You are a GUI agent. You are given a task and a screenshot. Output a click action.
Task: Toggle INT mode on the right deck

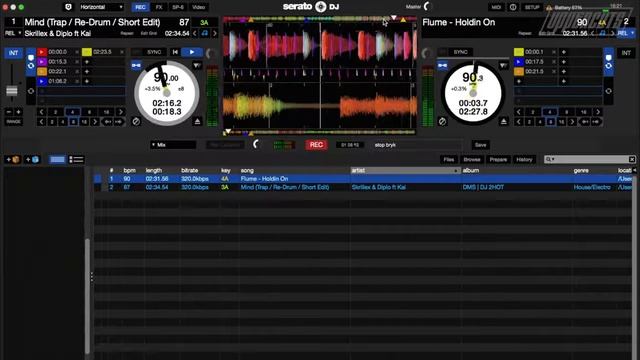click(x=626, y=53)
